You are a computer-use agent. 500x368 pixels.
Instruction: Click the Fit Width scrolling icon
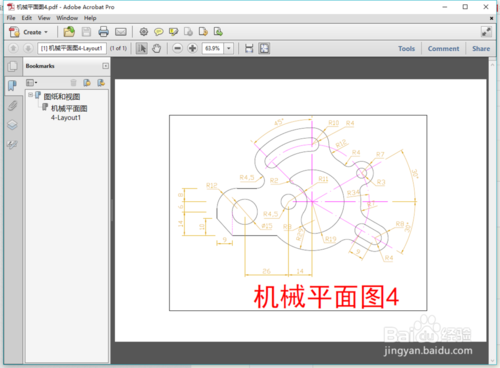pyautogui.click(x=249, y=49)
